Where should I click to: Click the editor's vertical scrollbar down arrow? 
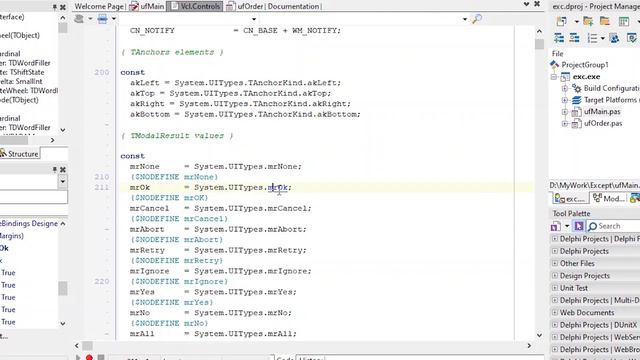tap(539, 336)
